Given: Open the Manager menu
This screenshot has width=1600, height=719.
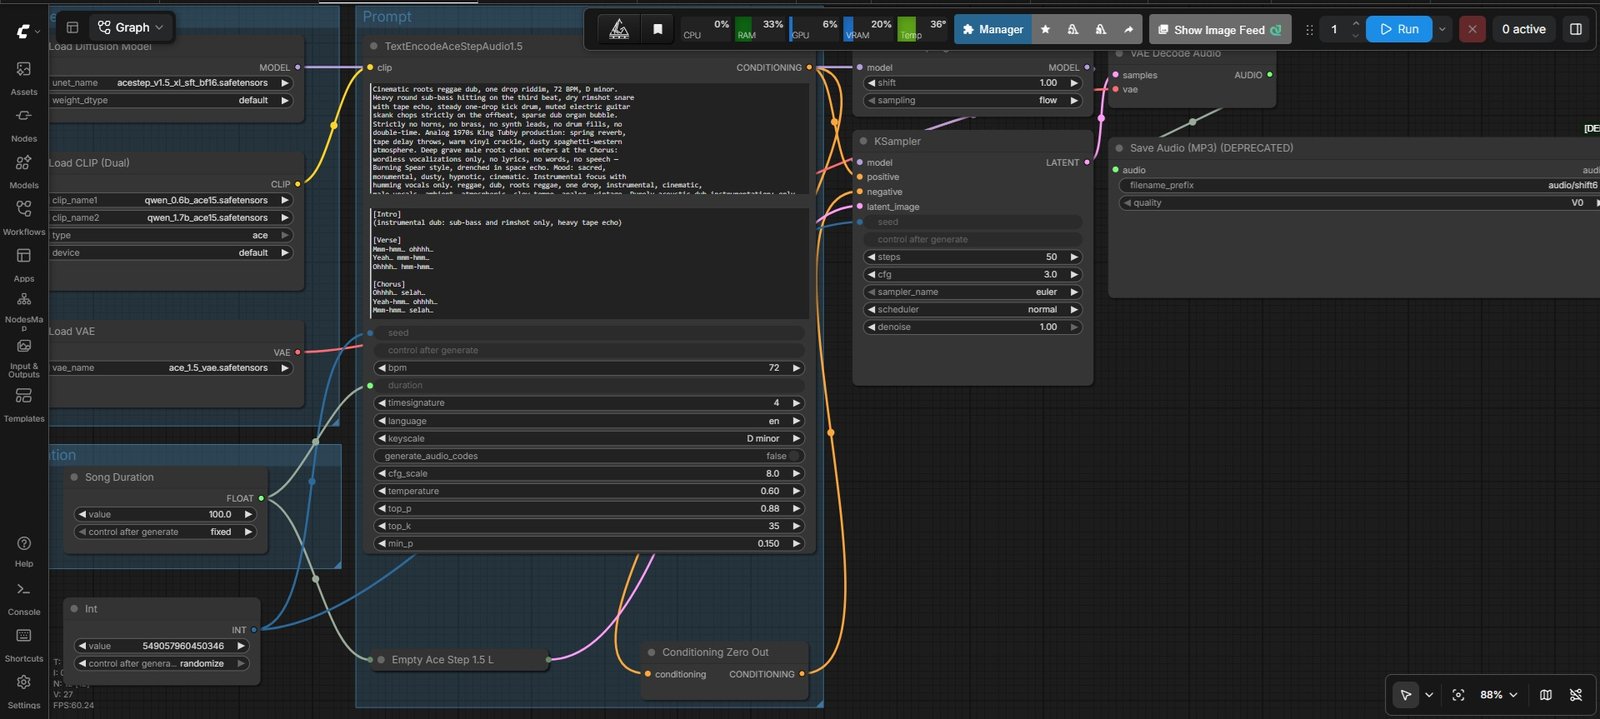Looking at the screenshot, I should (x=992, y=29).
